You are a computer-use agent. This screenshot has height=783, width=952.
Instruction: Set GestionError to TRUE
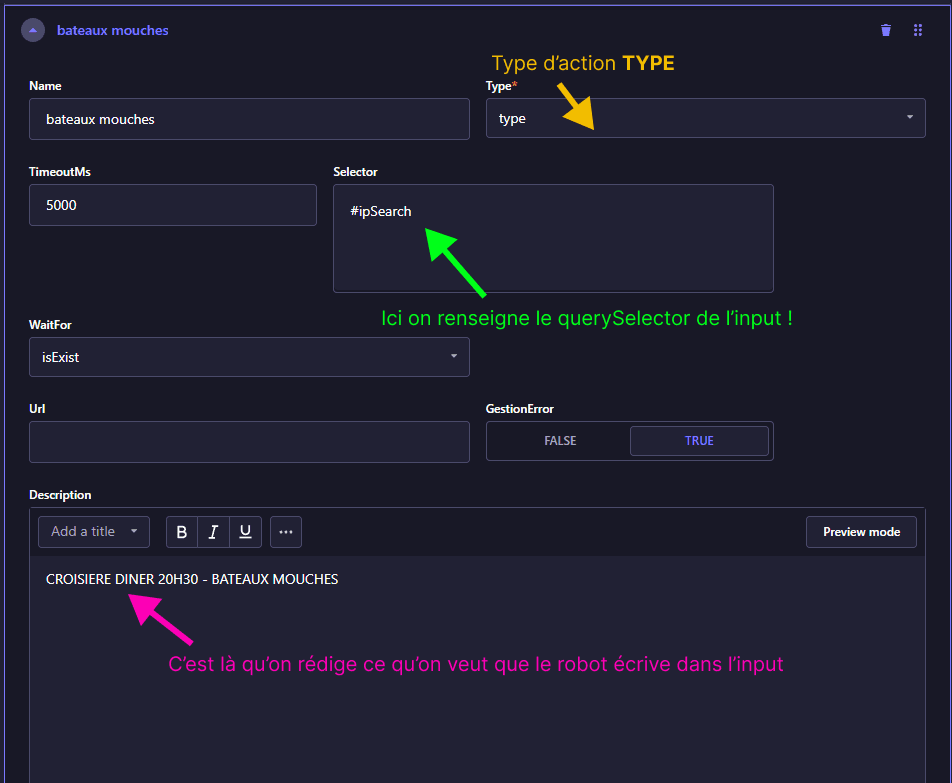click(699, 441)
